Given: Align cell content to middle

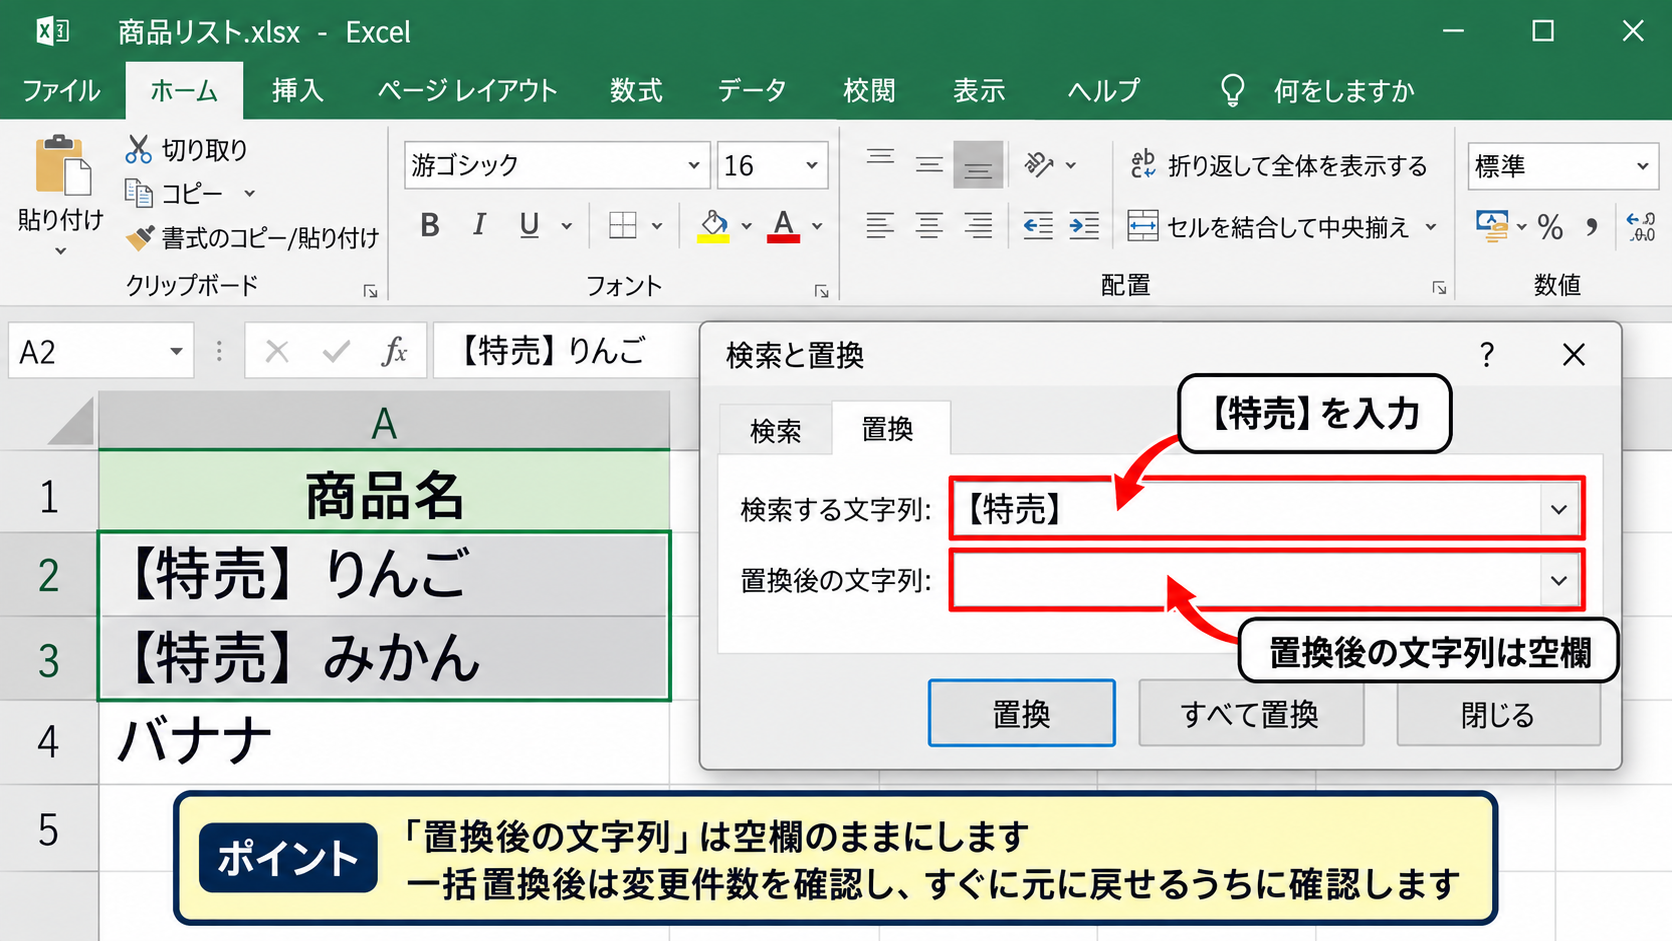Looking at the screenshot, I should 929,164.
